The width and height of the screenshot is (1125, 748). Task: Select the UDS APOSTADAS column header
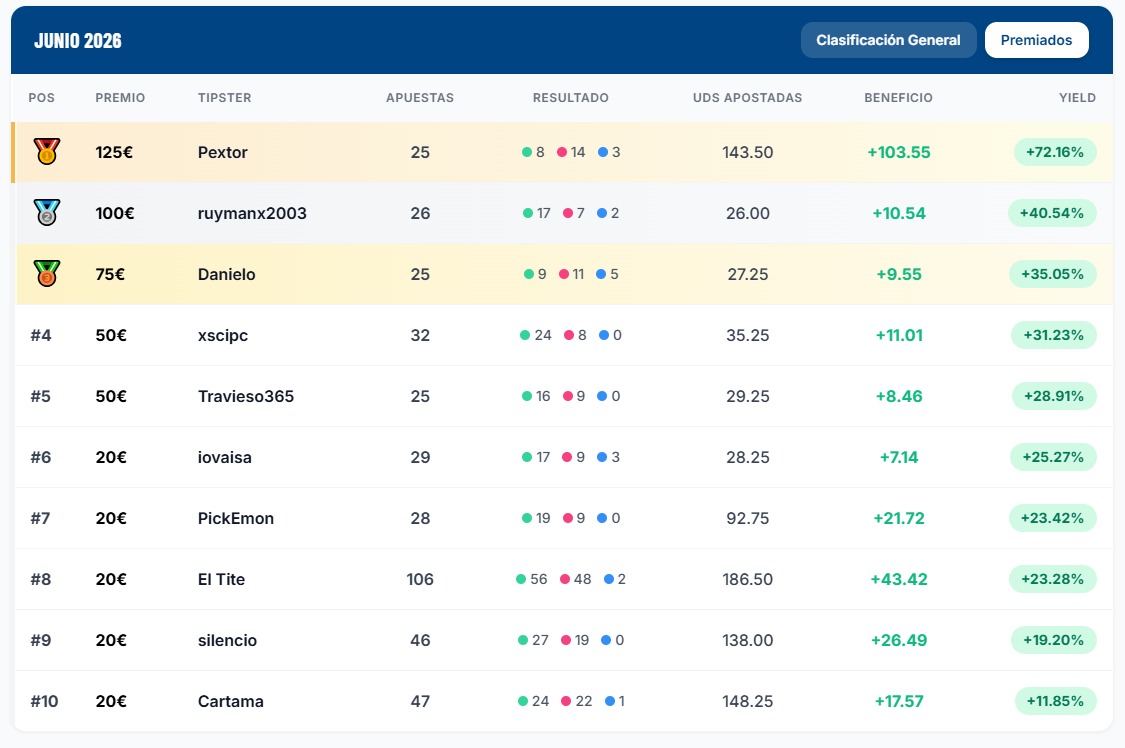point(748,98)
